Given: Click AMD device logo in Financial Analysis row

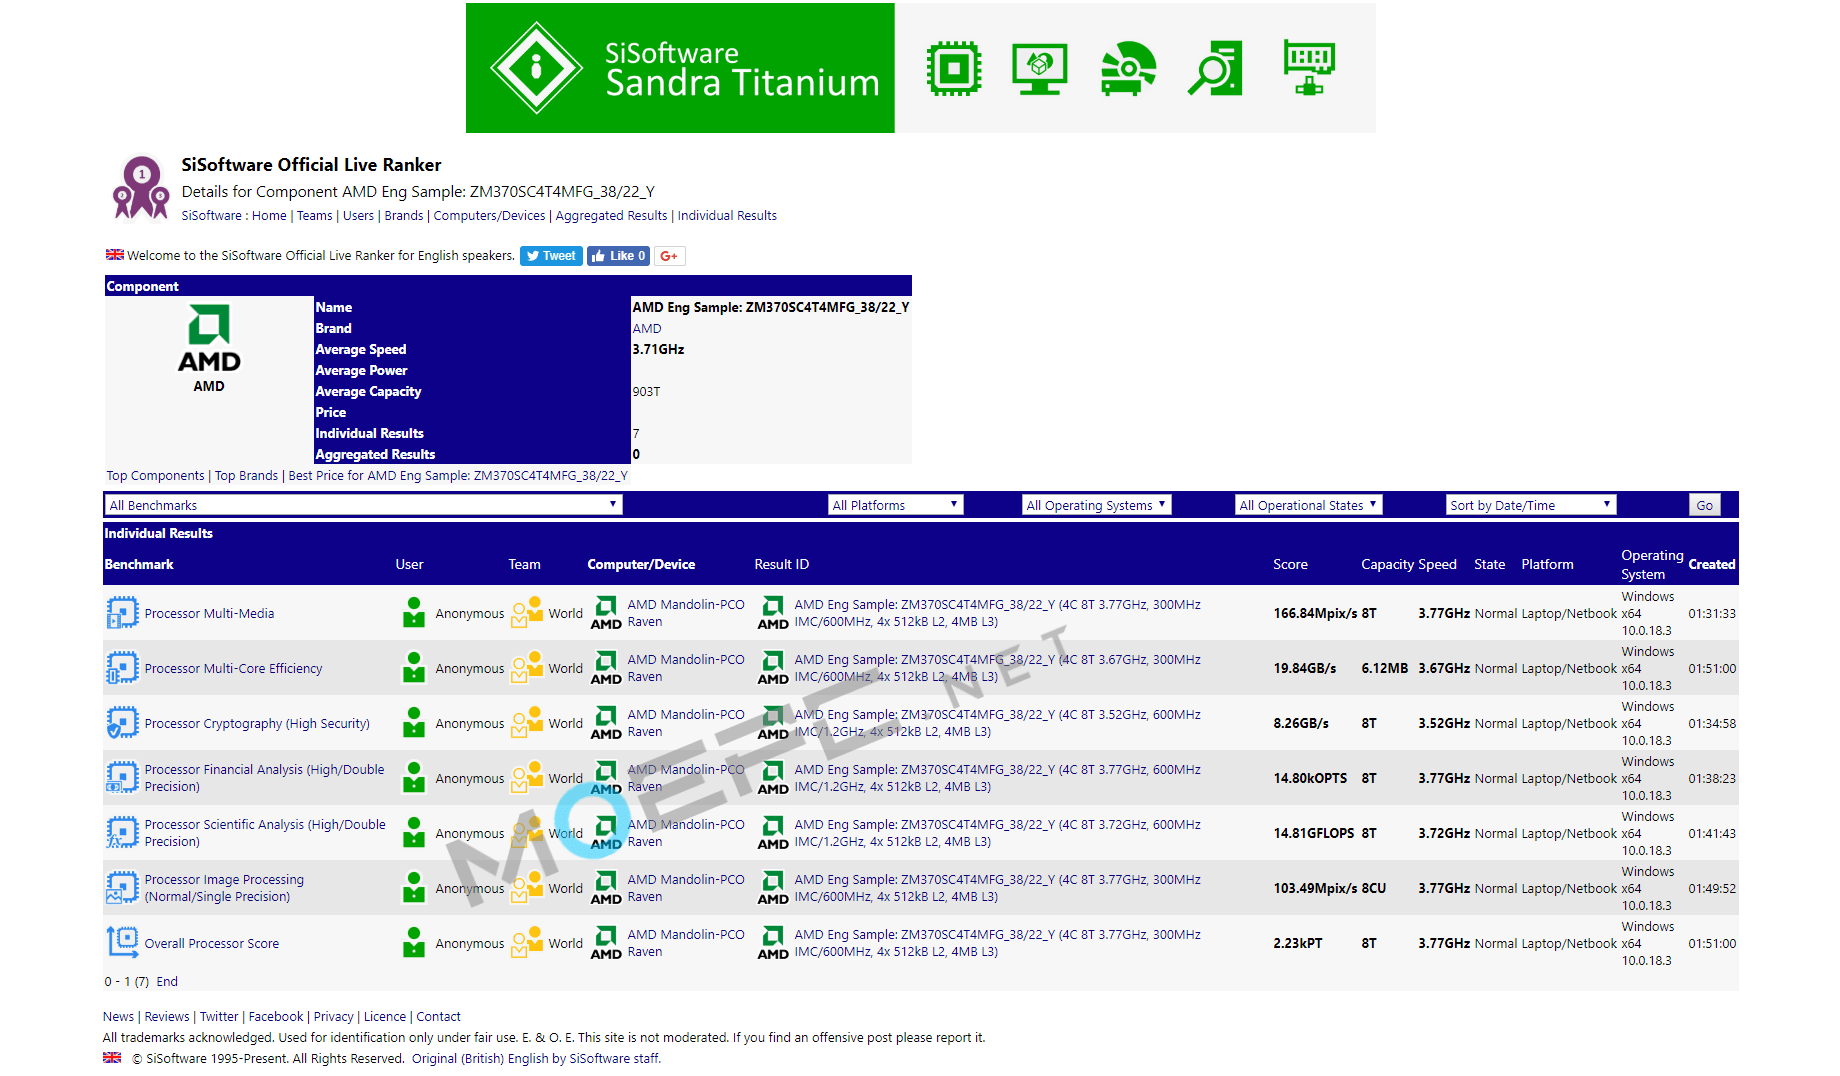Looking at the screenshot, I should [606, 778].
